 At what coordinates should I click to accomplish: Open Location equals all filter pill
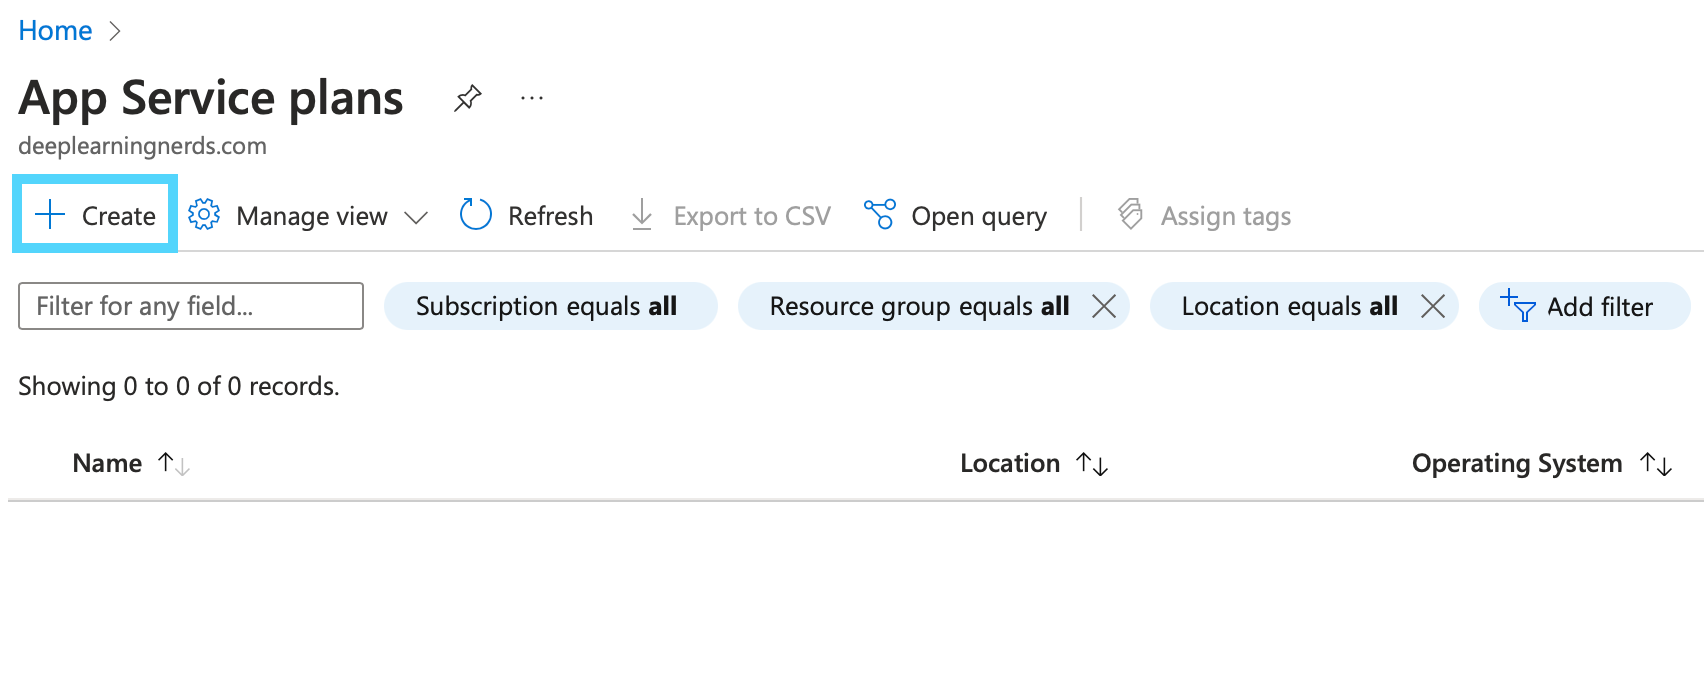click(1289, 306)
